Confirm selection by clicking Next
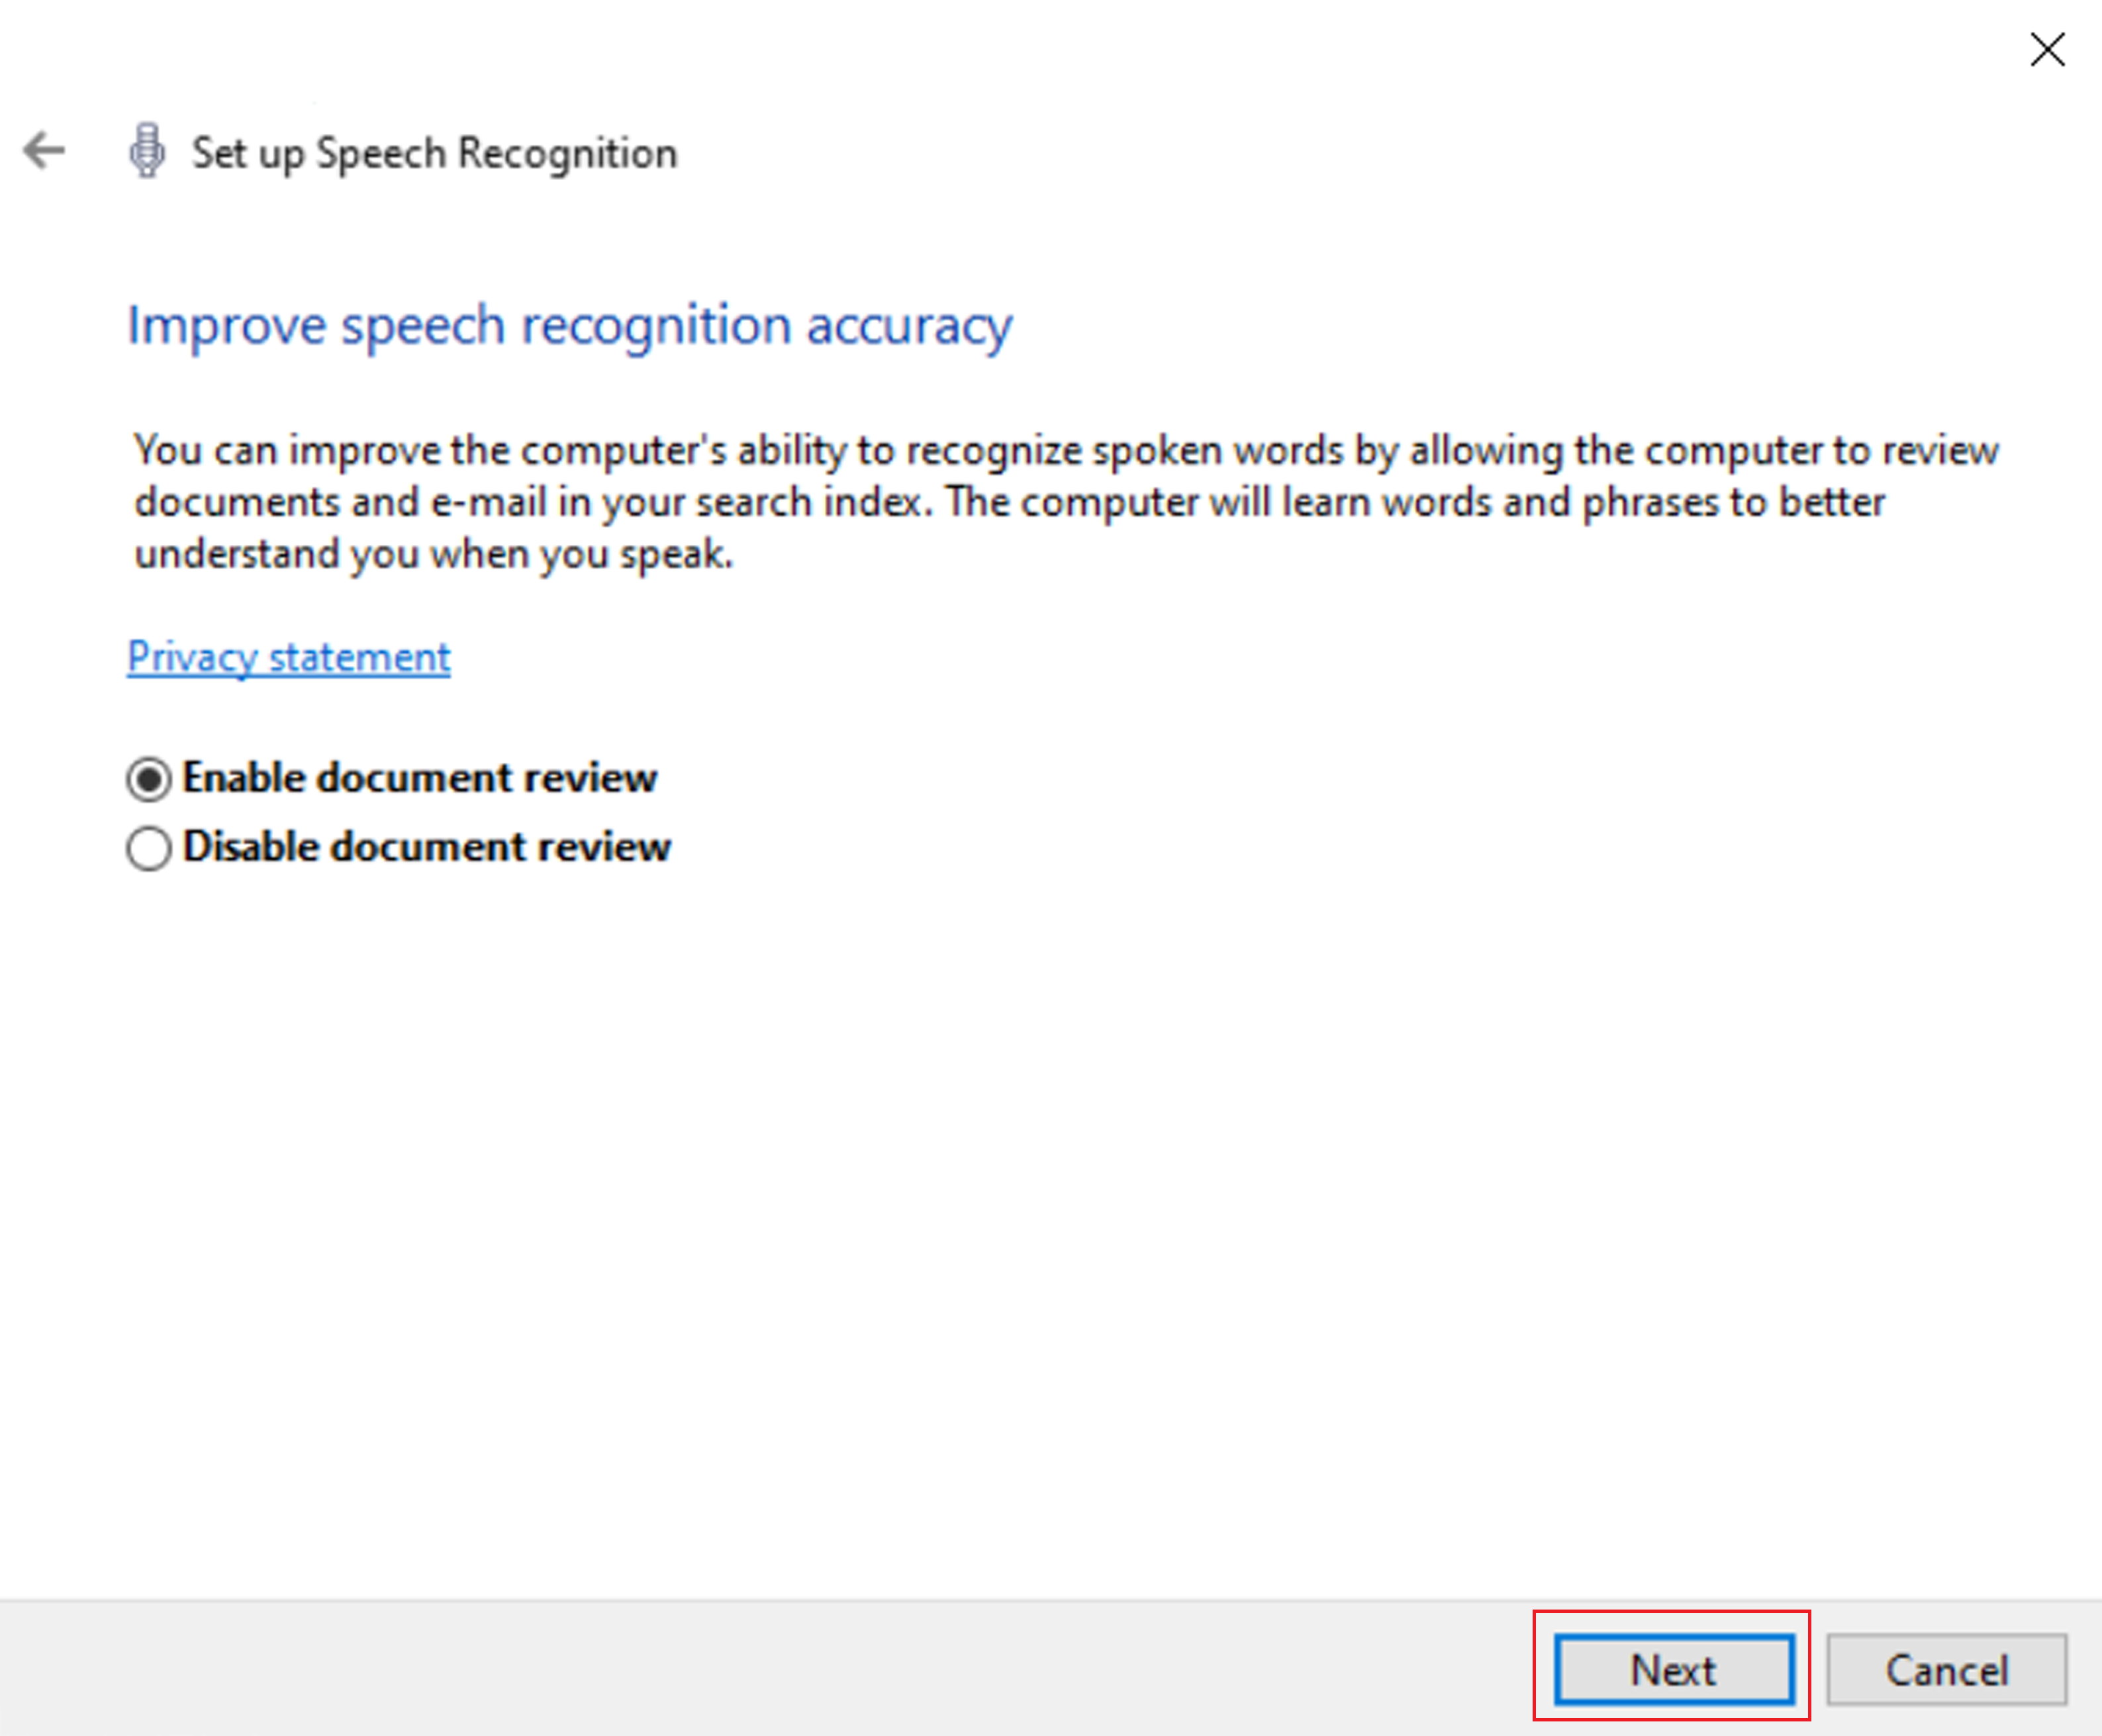The width and height of the screenshot is (2102, 1736). click(1672, 1670)
